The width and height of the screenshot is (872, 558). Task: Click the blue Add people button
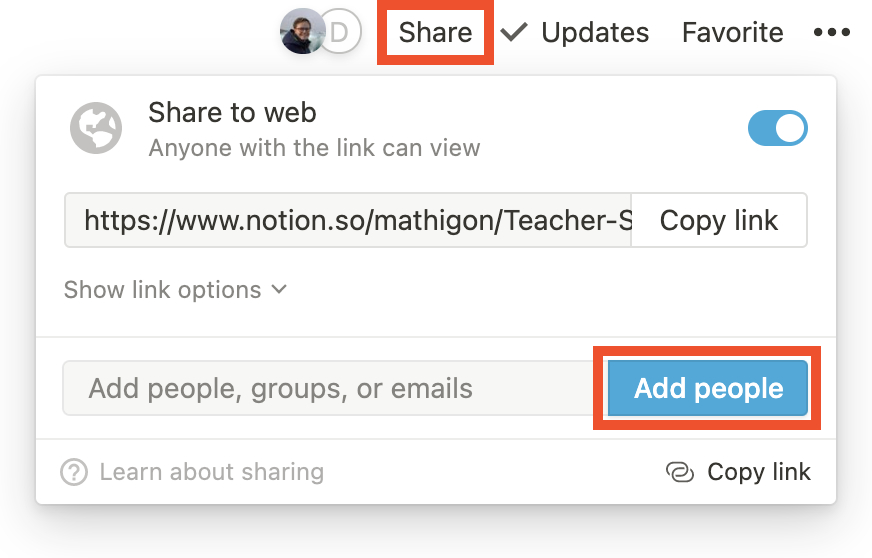click(707, 388)
